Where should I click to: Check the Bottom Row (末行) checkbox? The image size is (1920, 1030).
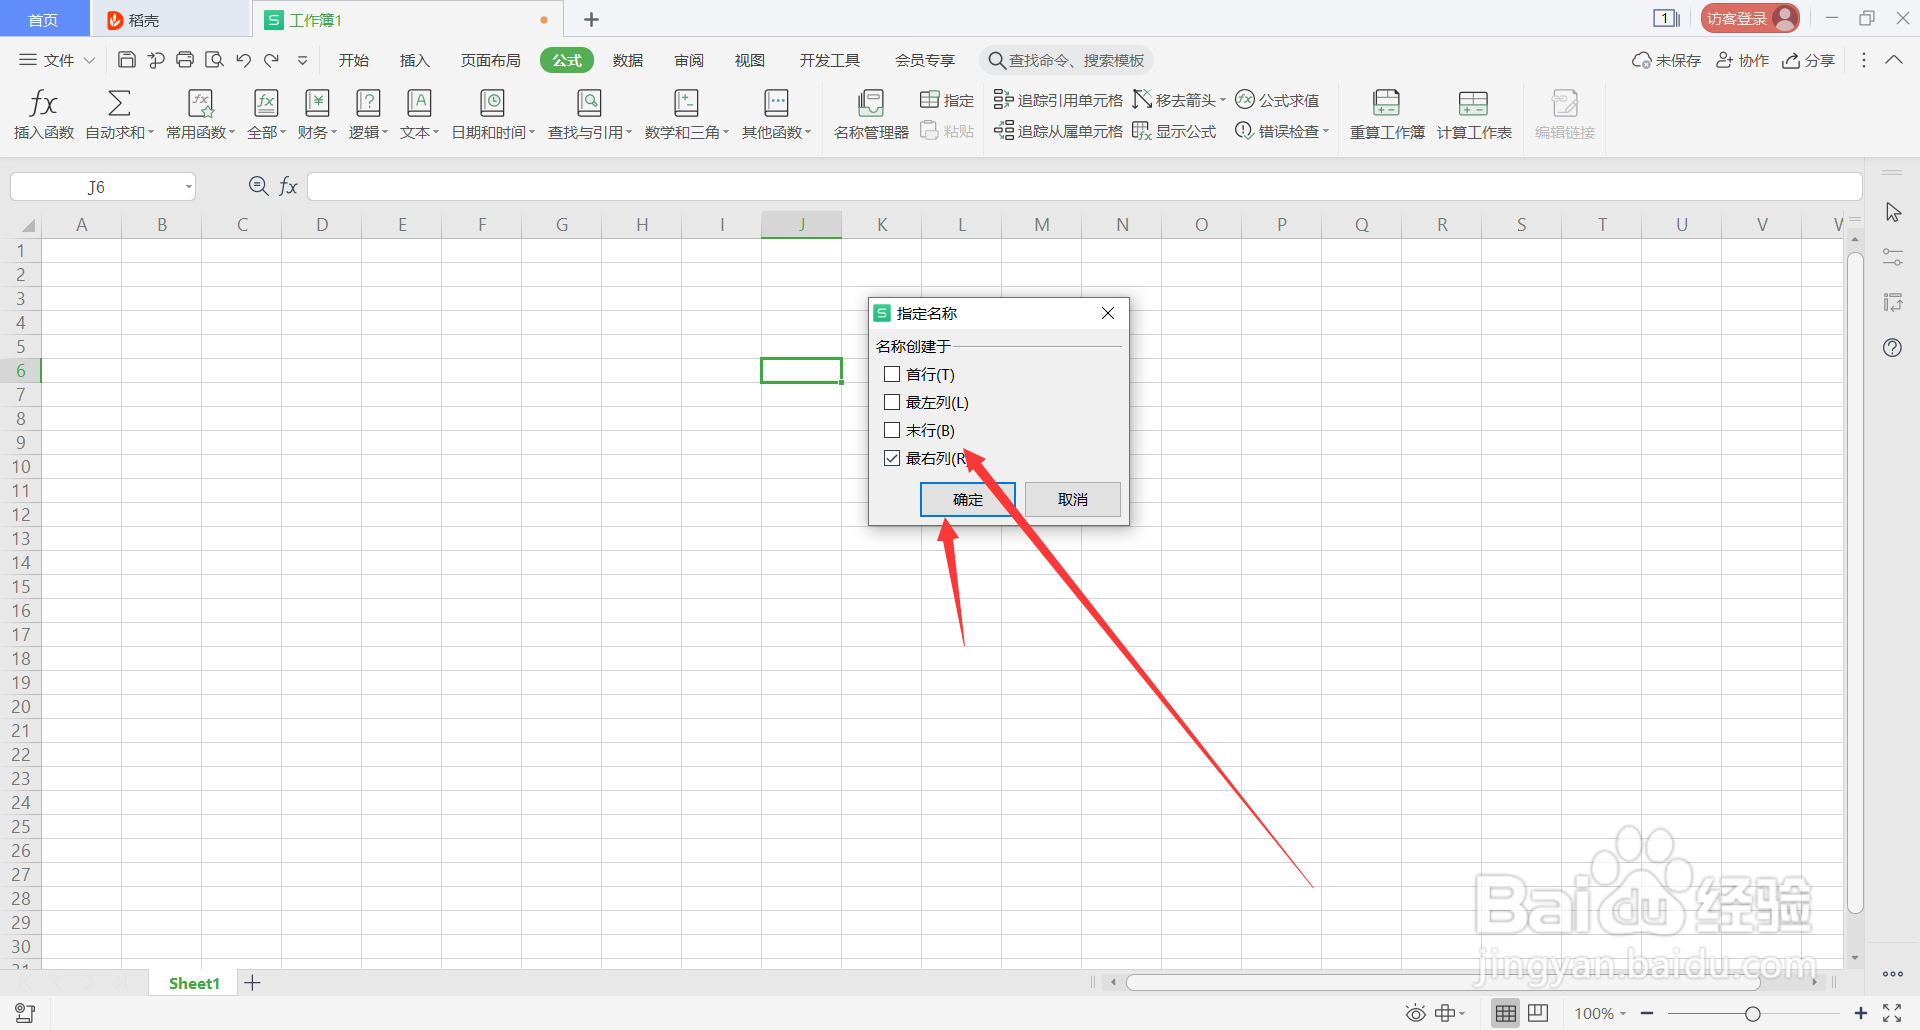click(892, 430)
